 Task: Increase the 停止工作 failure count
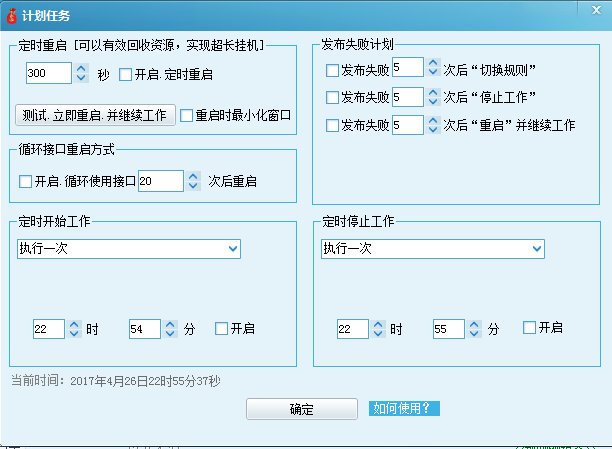coord(433,93)
